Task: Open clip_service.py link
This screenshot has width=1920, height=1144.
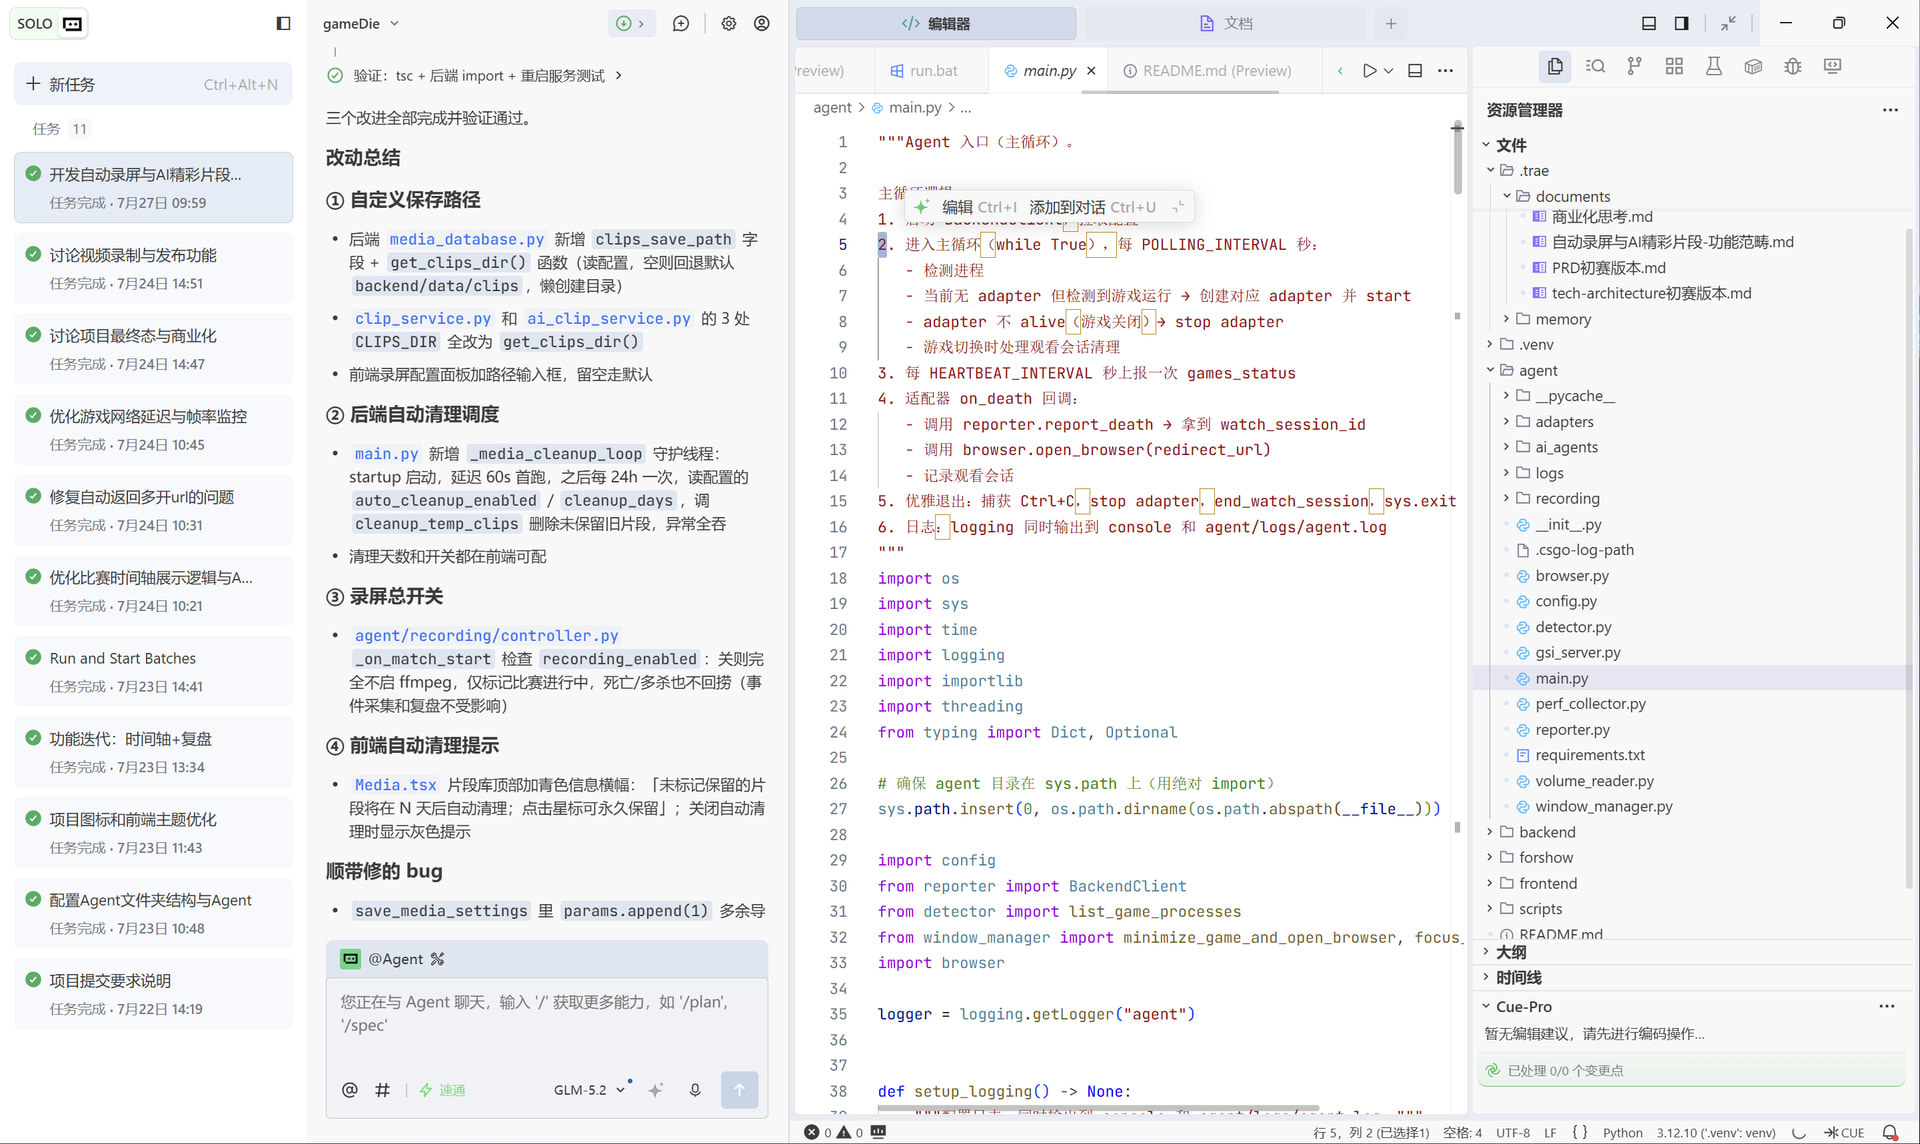Action: 422,318
